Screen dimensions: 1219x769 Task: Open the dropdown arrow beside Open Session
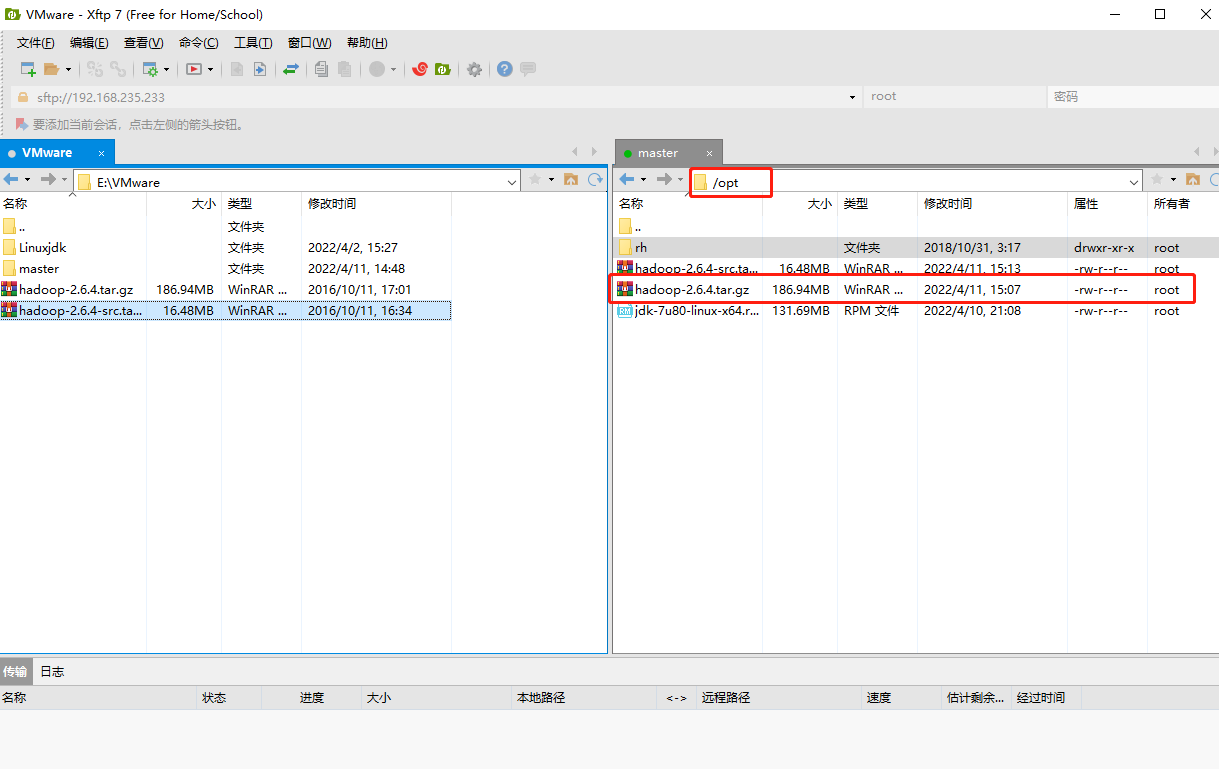click(x=68, y=69)
